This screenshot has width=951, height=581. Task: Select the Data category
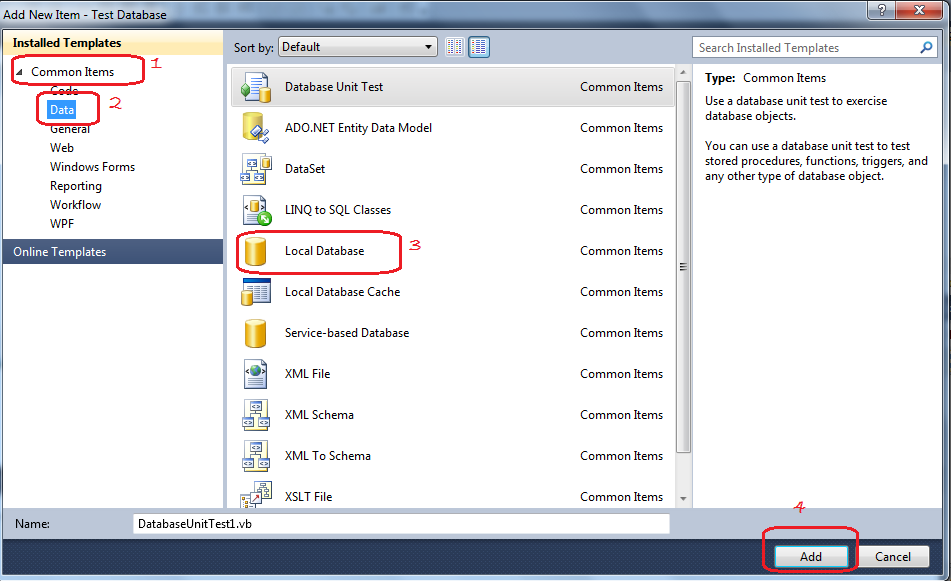62,110
